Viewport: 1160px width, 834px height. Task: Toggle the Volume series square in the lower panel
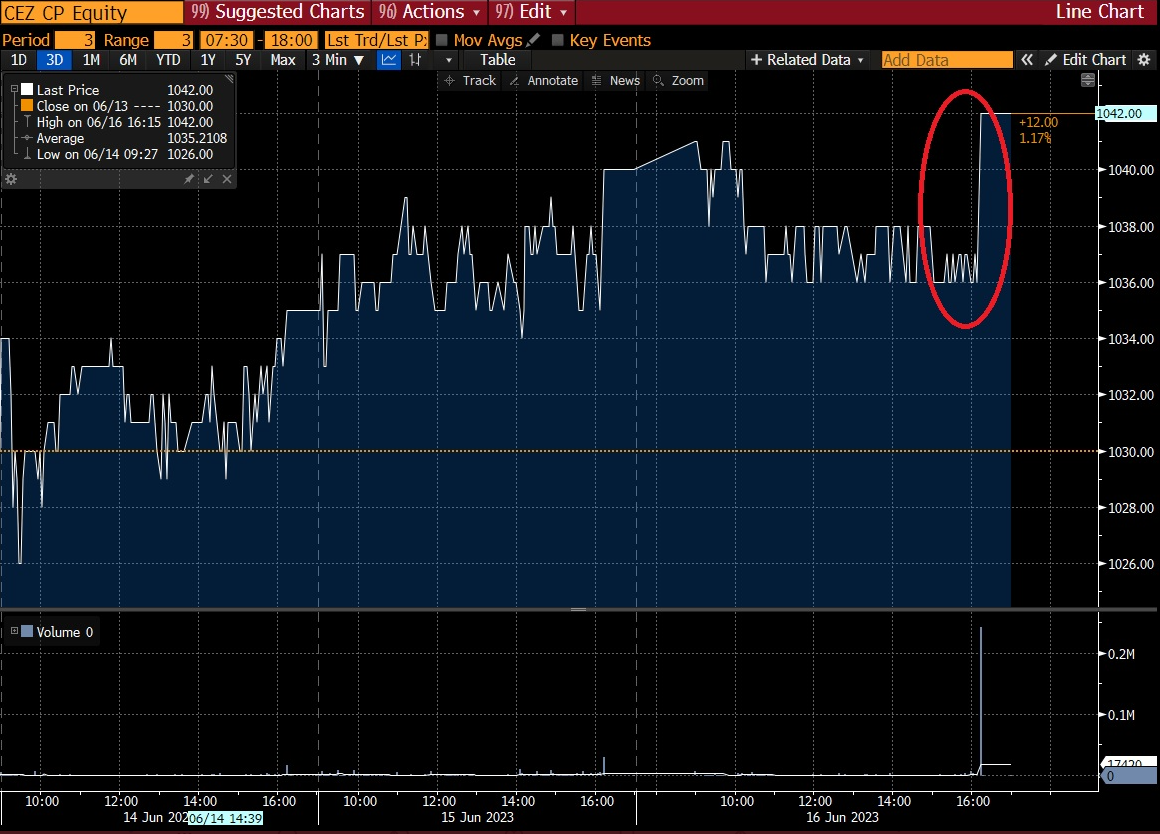26,632
